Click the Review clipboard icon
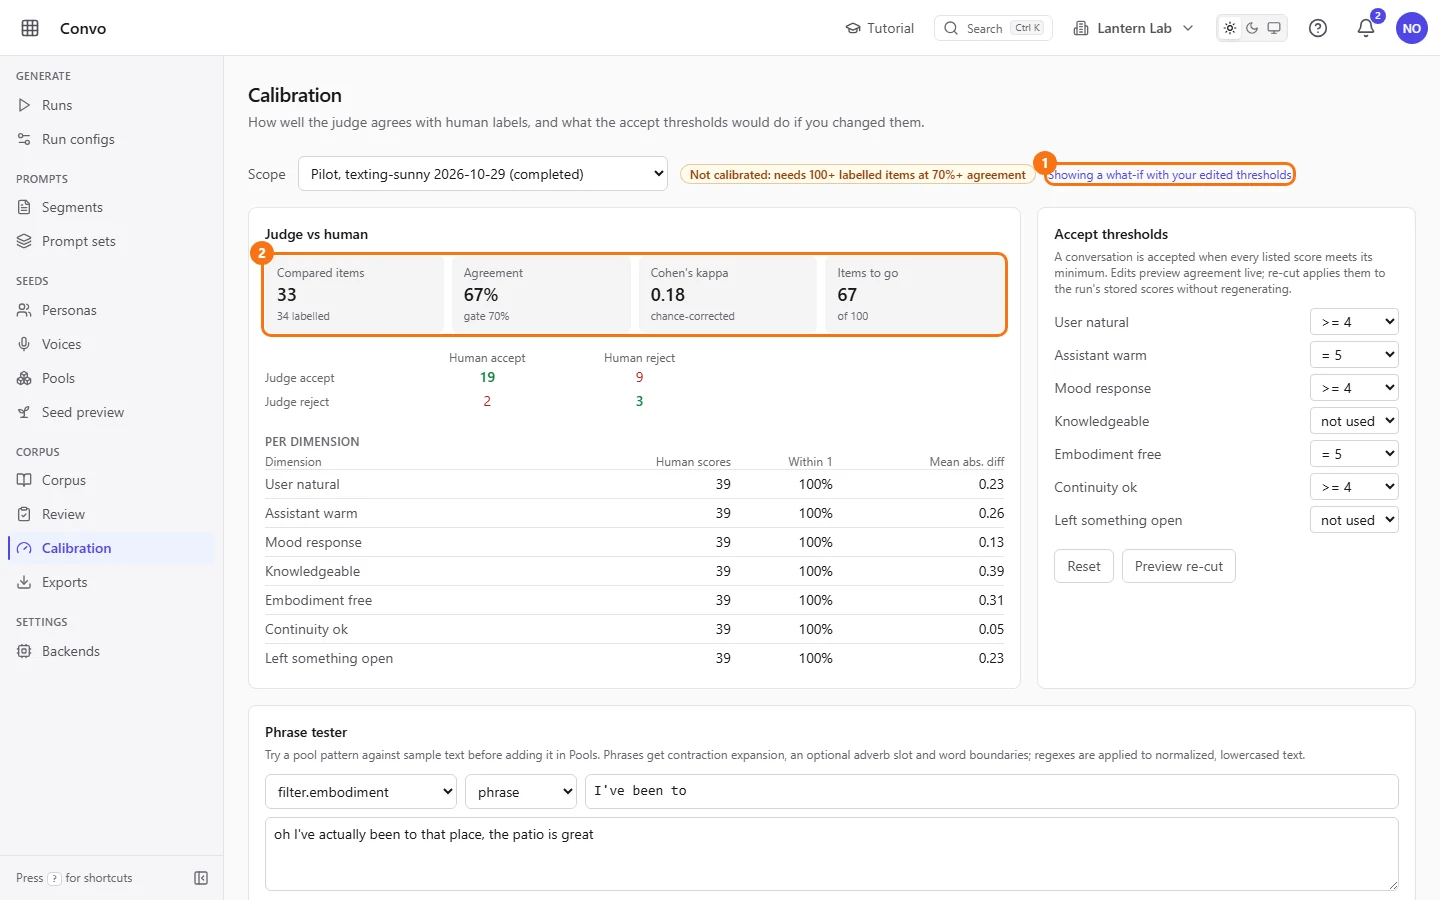The image size is (1440, 900). (24, 514)
